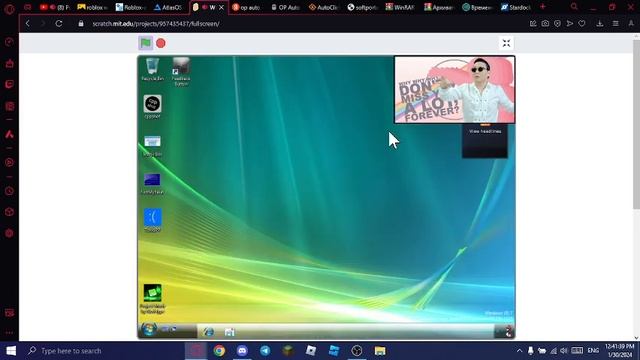640x360 pixels.
Task: Click the shield ad-blocker icon in toolbar
Action: pos(558,24)
